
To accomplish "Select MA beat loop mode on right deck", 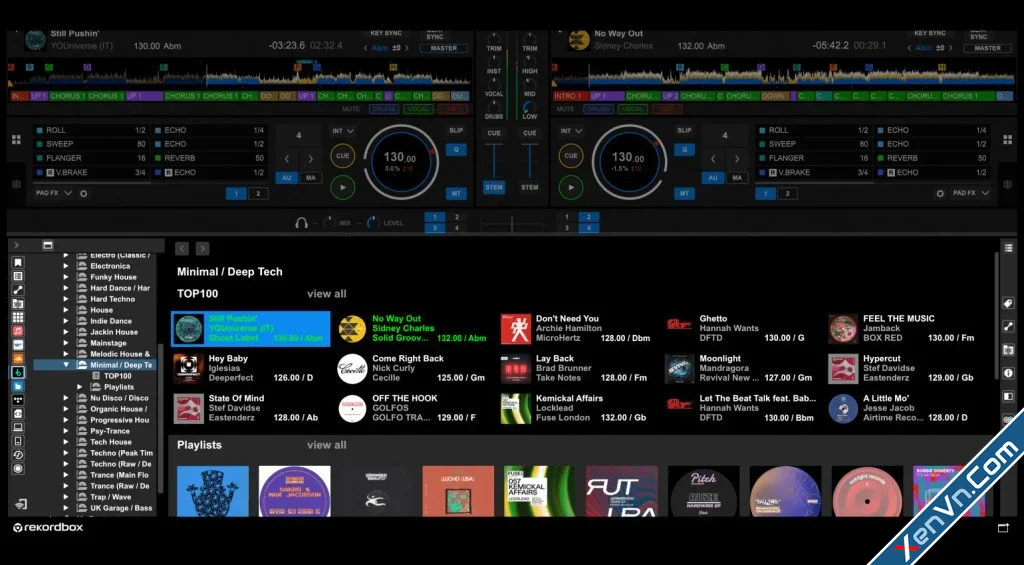I will pyautogui.click(x=737, y=178).
